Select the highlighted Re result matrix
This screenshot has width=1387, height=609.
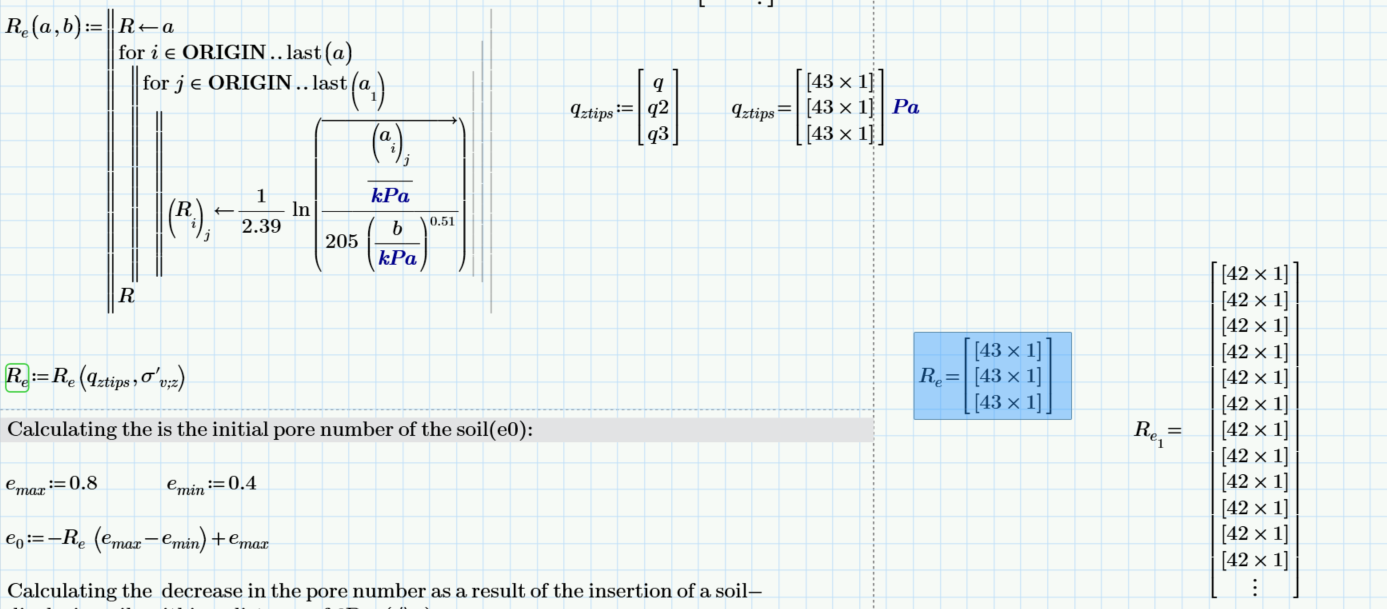pos(990,376)
